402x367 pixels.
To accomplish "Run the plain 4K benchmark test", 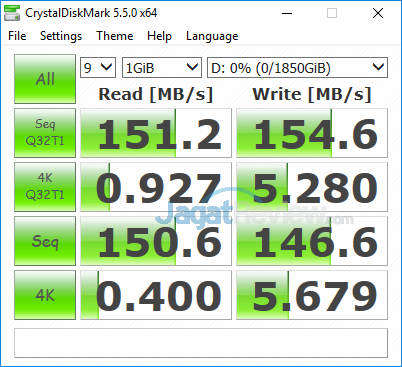I will (x=45, y=295).
